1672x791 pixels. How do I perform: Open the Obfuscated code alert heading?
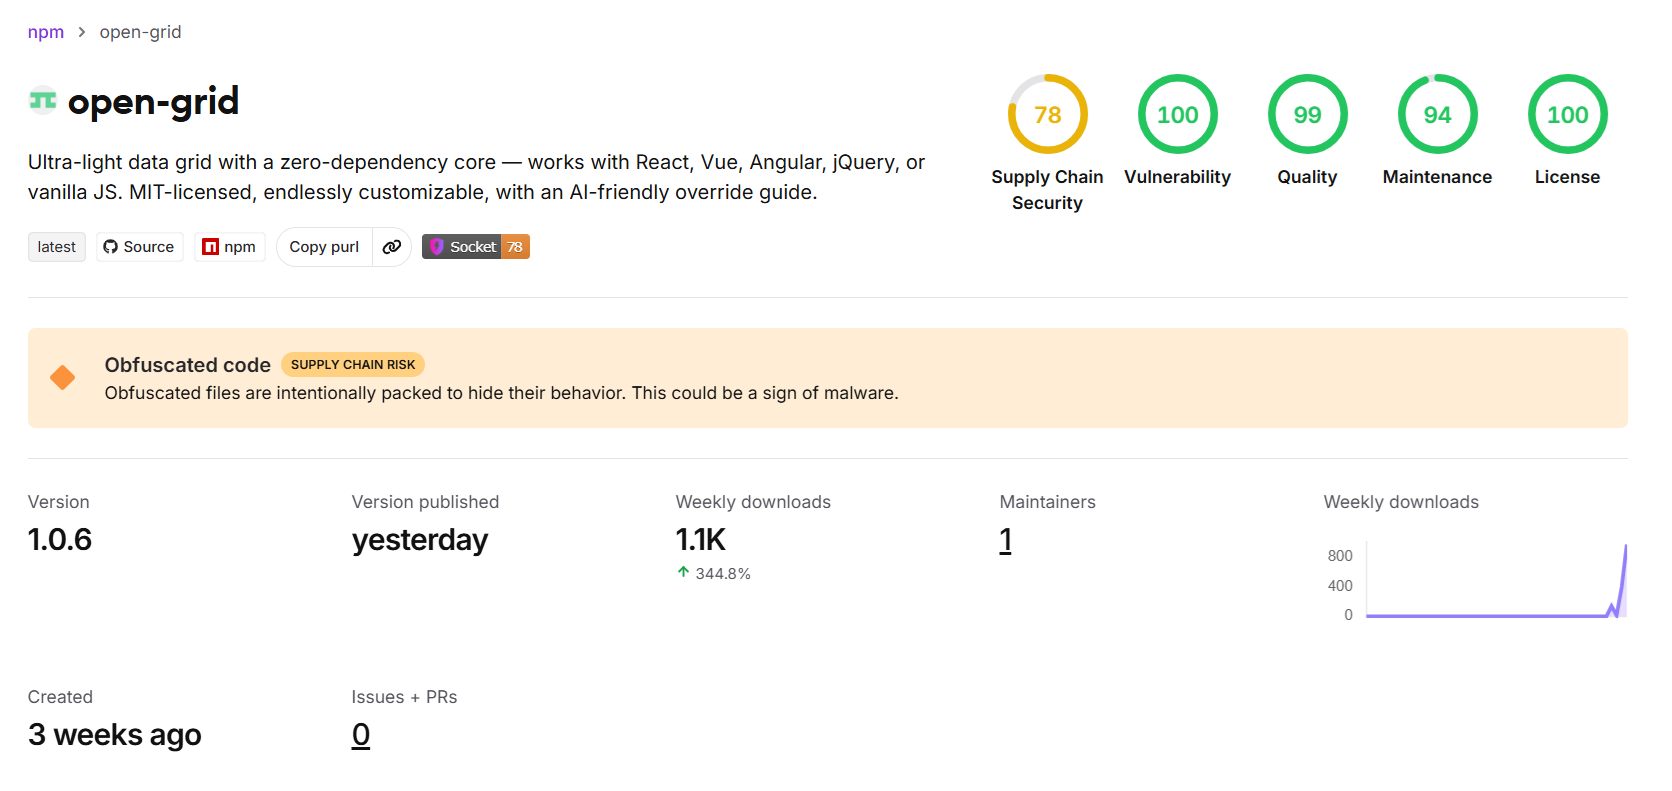(x=188, y=365)
